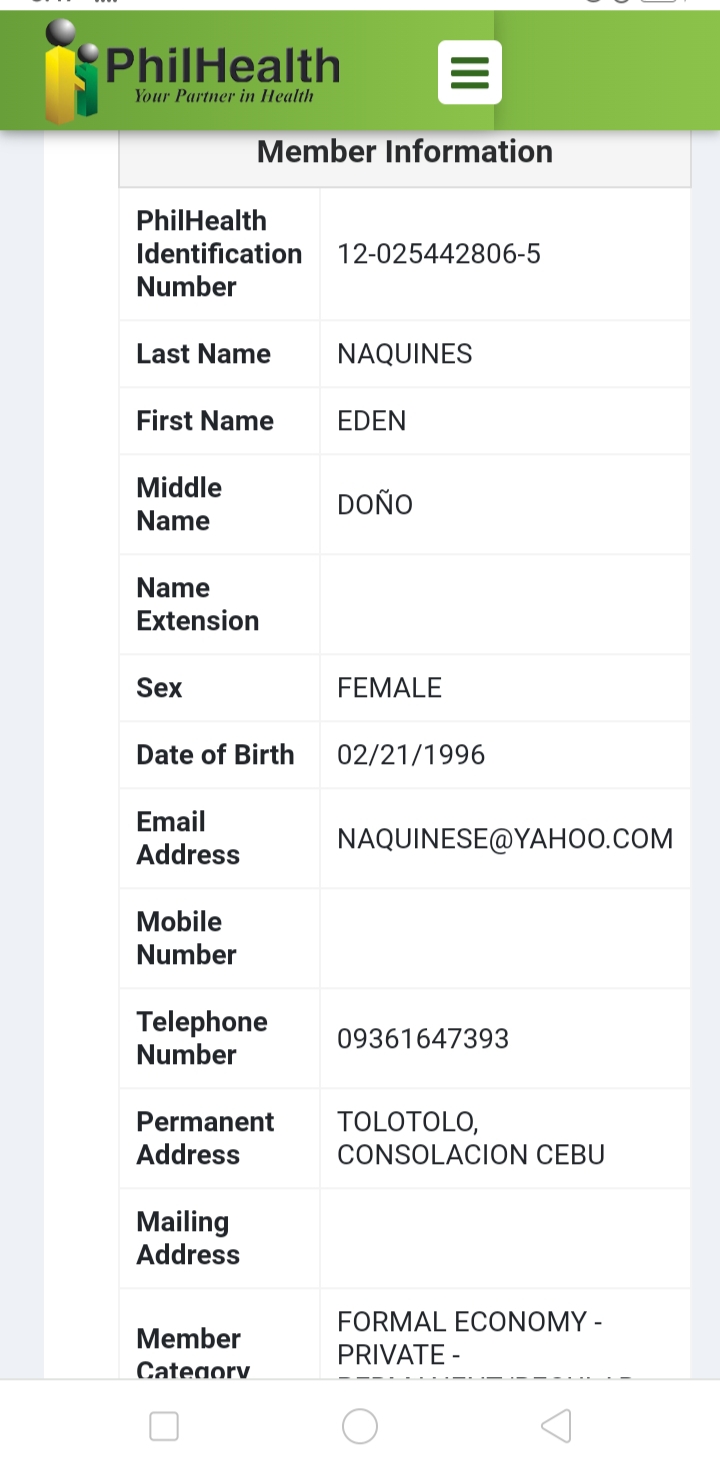Click the email NAQUINESE@YAHOO.COM

pyautogui.click(x=505, y=839)
